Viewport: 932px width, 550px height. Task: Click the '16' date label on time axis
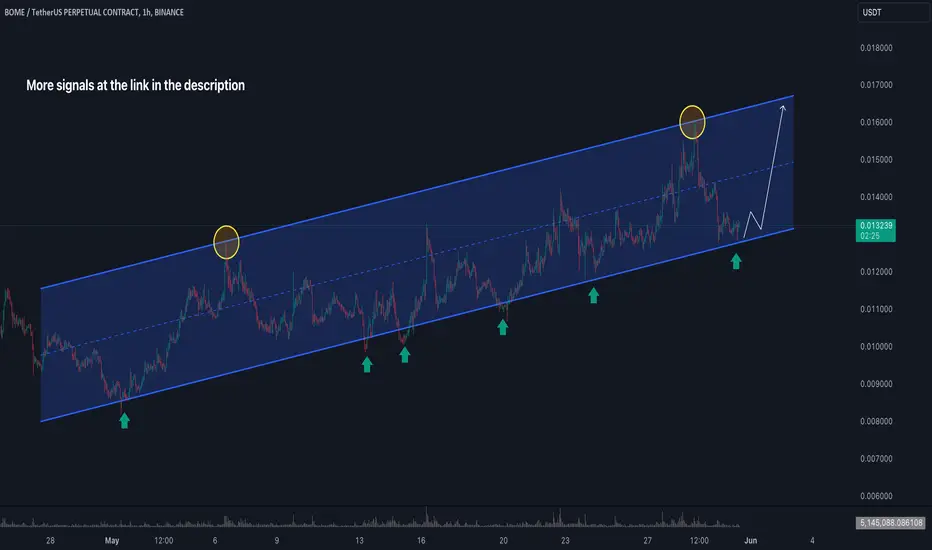(421, 540)
